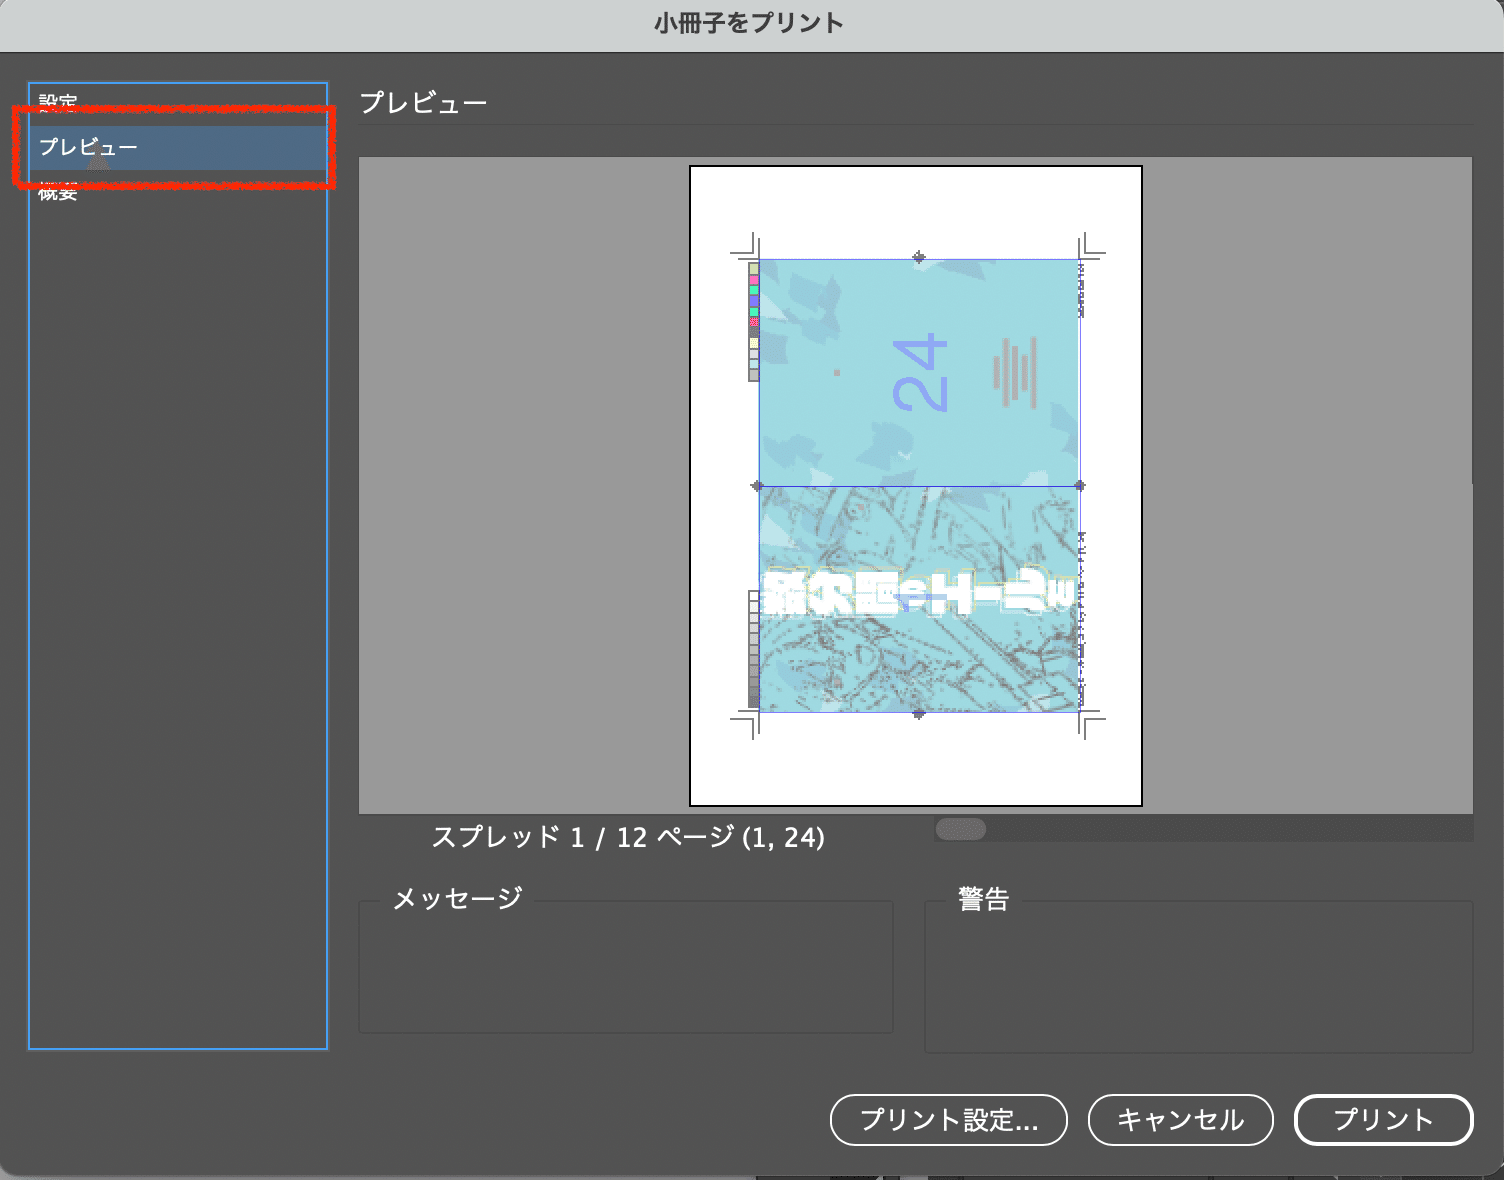Click the spread navigation slider handle
Viewport: 1504px width, 1180px height.
pos(961,828)
